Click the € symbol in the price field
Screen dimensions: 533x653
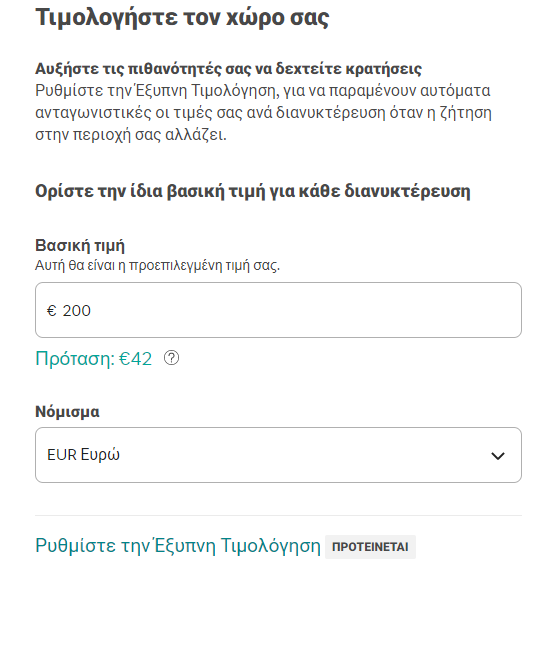(x=52, y=311)
